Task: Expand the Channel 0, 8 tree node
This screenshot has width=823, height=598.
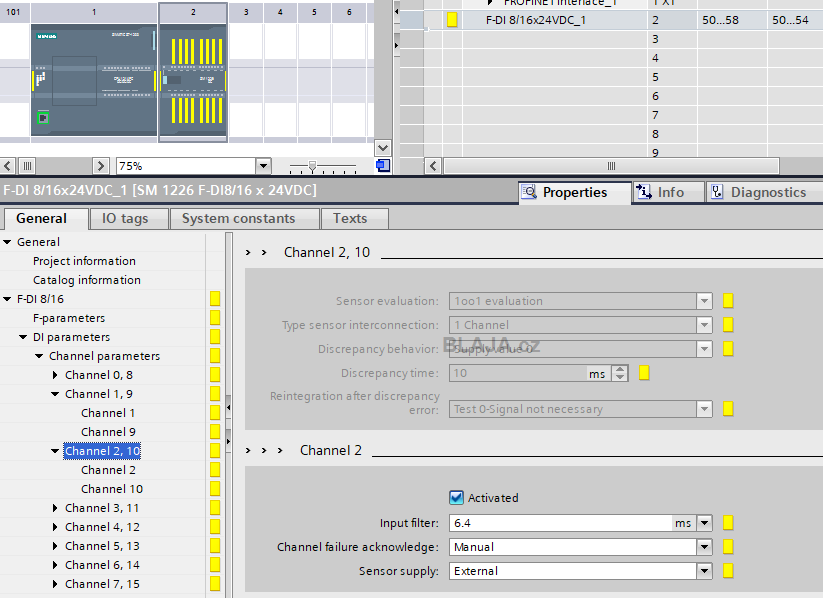Action: [55, 375]
